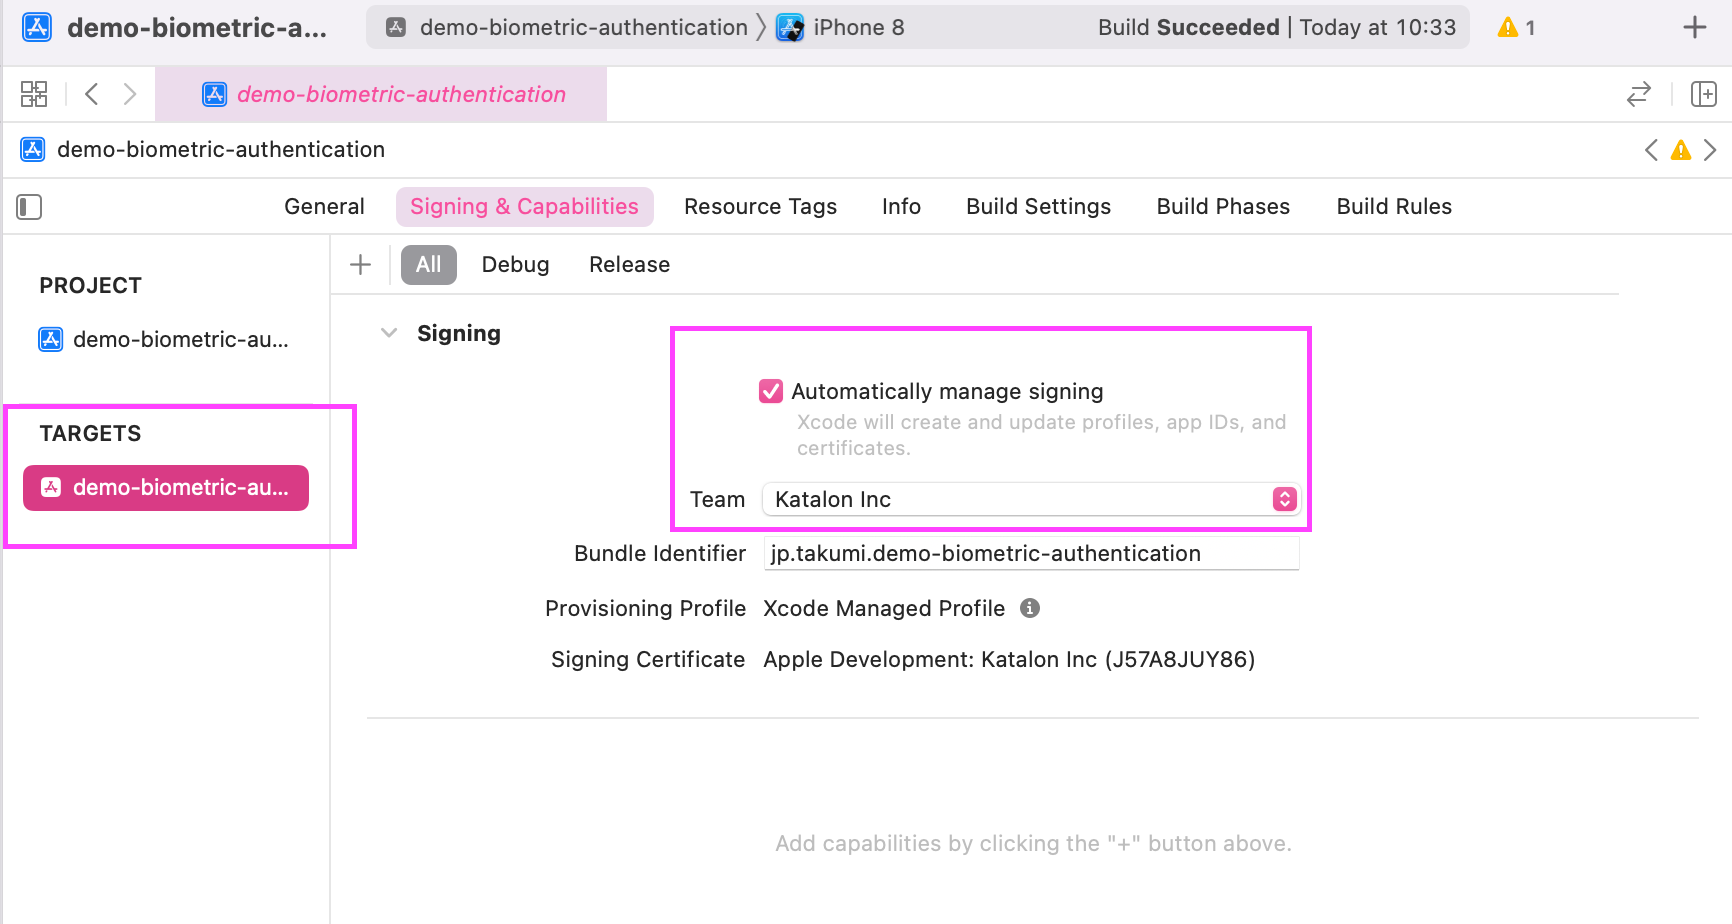Go forward with the right navigation arrow
Screen dimensions: 1732x924
click(130, 94)
